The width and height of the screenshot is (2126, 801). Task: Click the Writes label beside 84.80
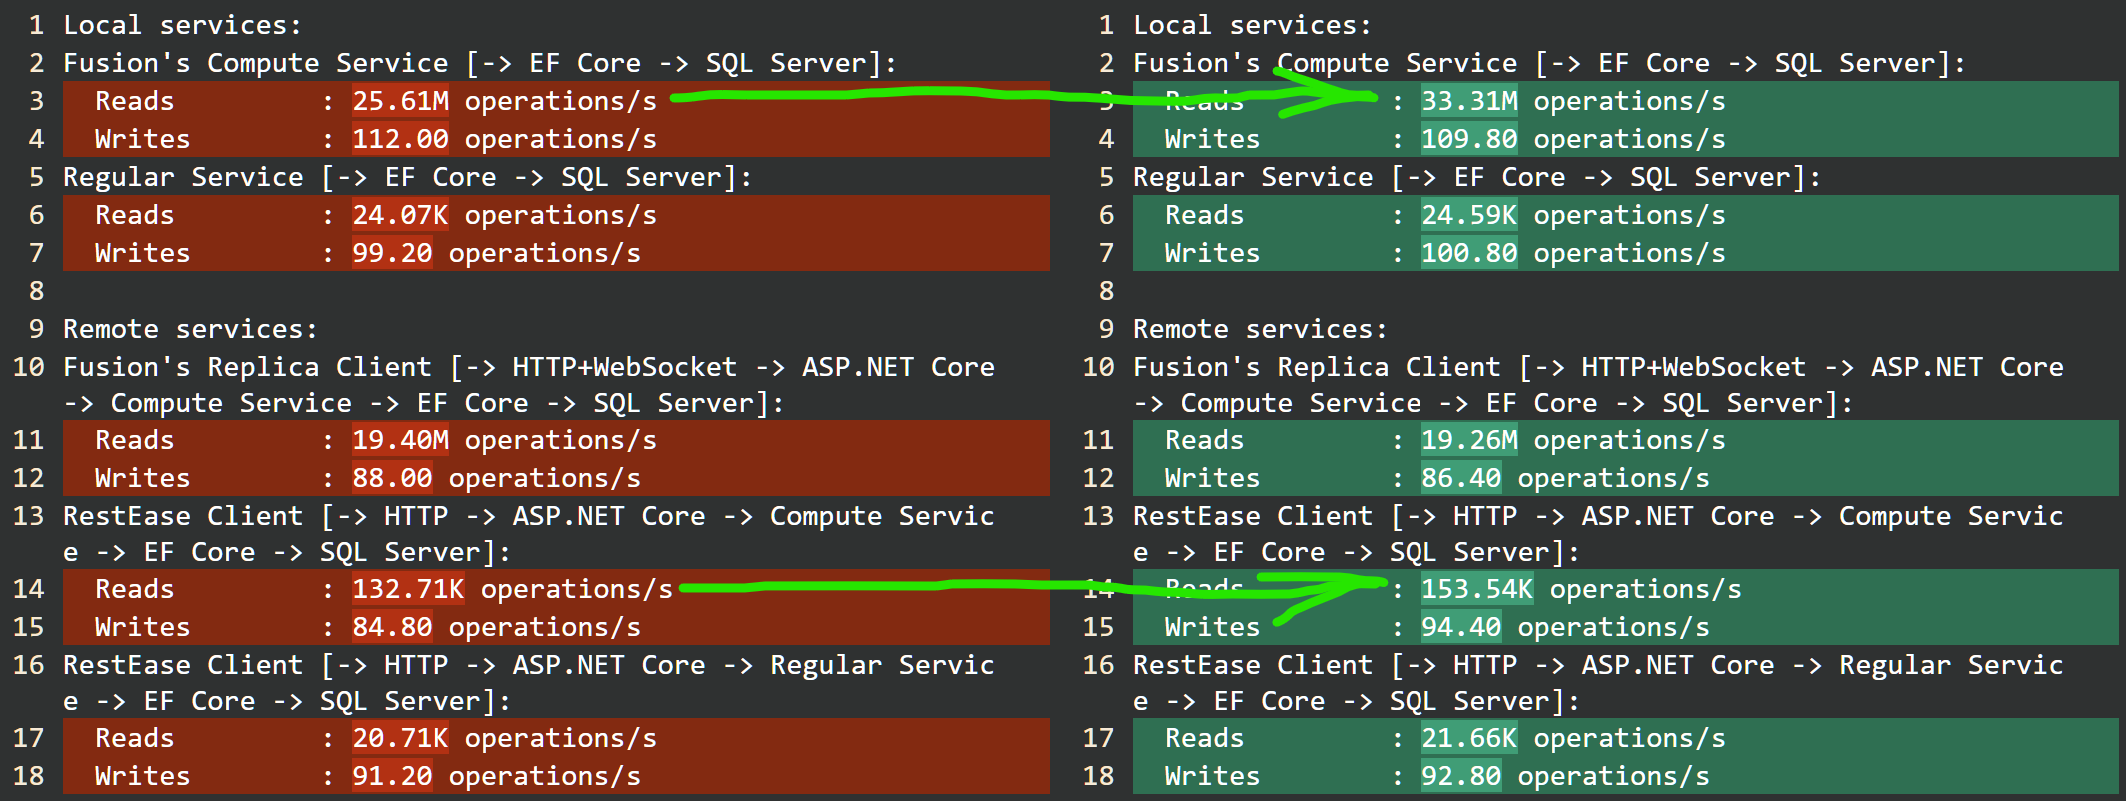click(x=143, y=627)
